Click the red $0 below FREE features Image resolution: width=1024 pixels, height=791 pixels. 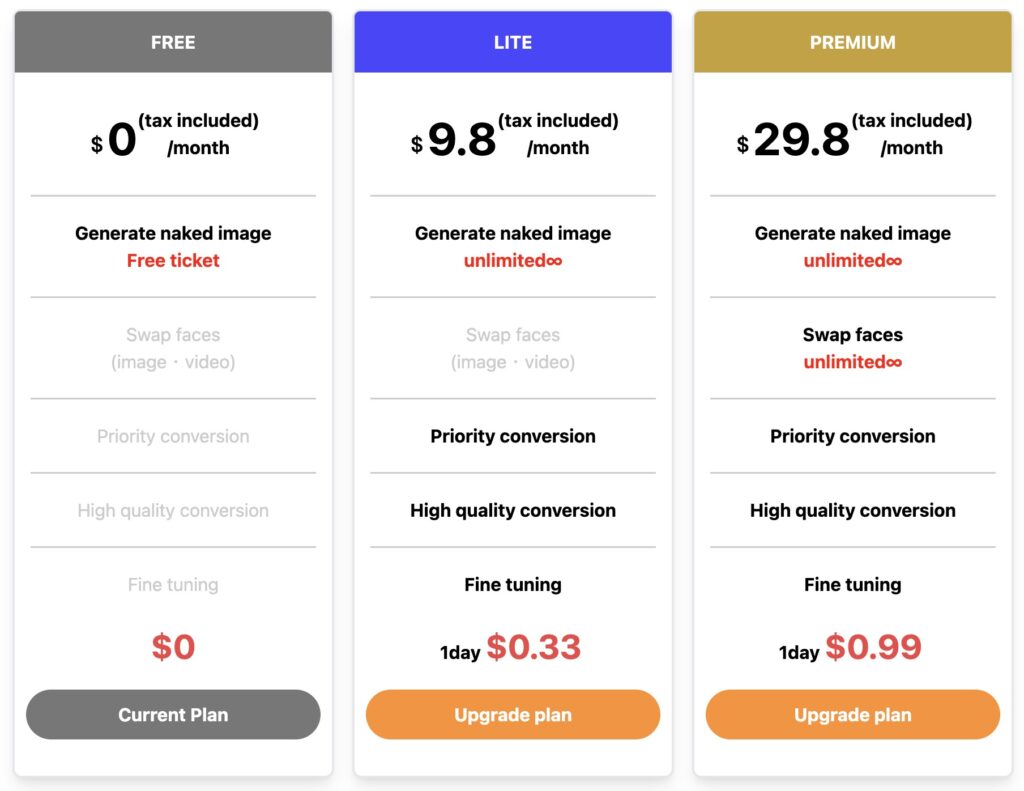172,647
